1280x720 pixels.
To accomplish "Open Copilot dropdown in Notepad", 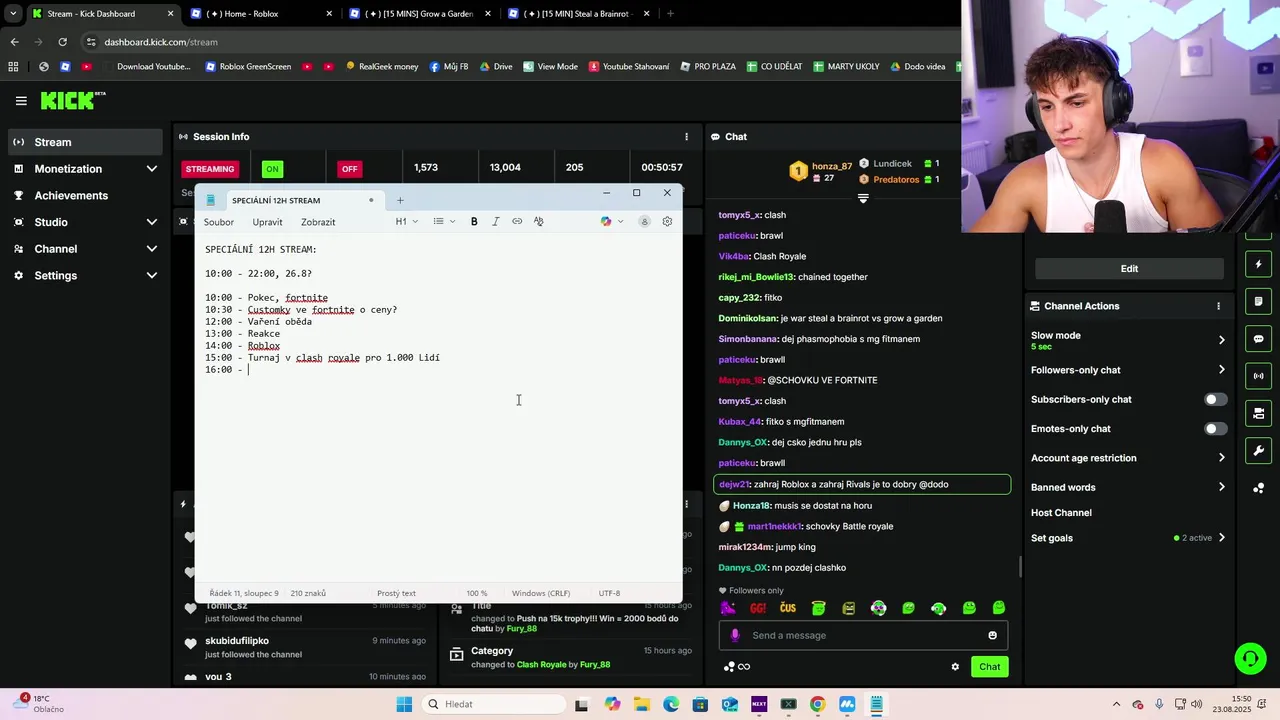I will click(x=612, y=222).
